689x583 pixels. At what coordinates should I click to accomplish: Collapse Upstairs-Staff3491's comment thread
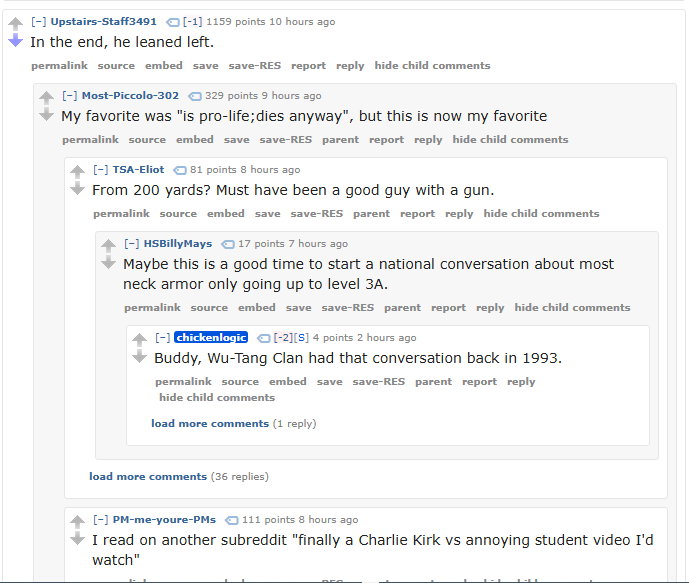[x=38, y=22]
